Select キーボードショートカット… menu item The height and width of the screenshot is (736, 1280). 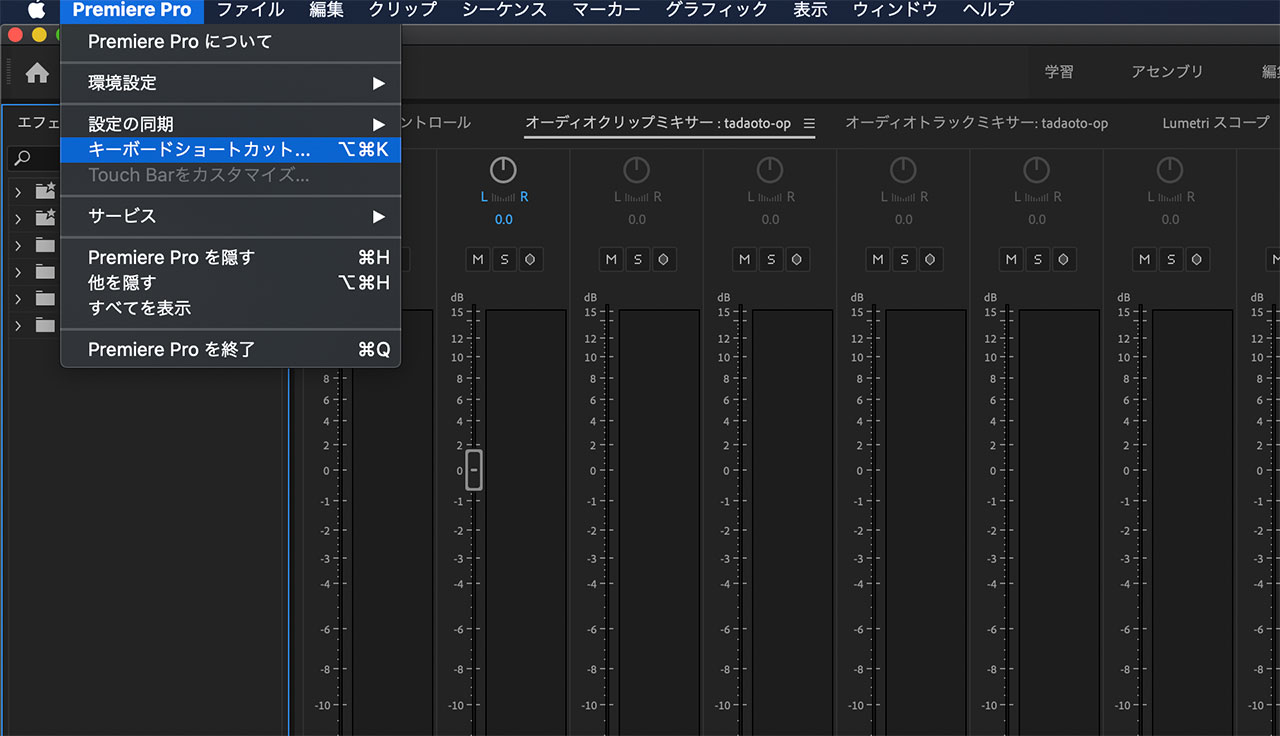(230, 150)
